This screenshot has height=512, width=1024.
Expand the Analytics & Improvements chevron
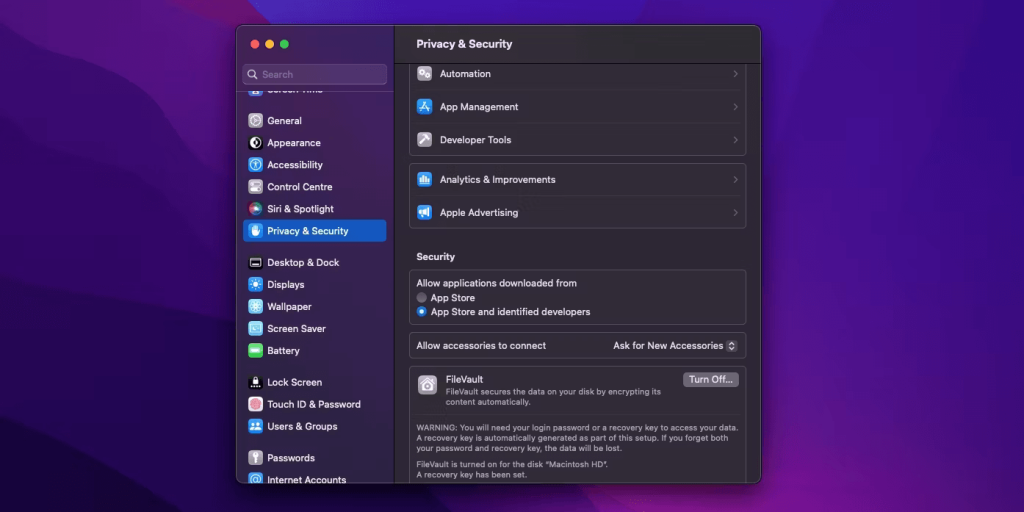[x=735, y=180]
